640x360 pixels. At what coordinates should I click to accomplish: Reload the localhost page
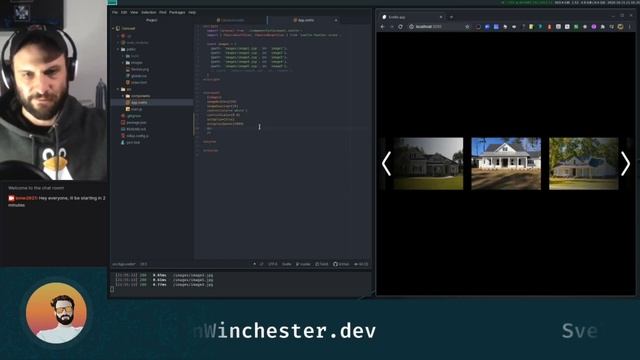coord(400,27)
